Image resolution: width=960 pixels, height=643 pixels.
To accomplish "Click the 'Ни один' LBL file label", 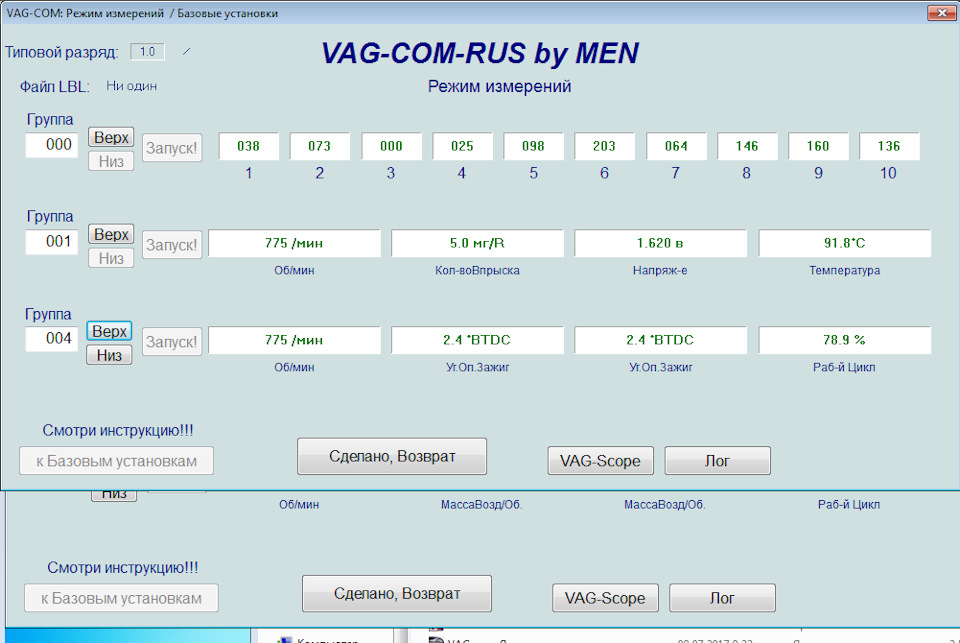I will click(132, 86).
